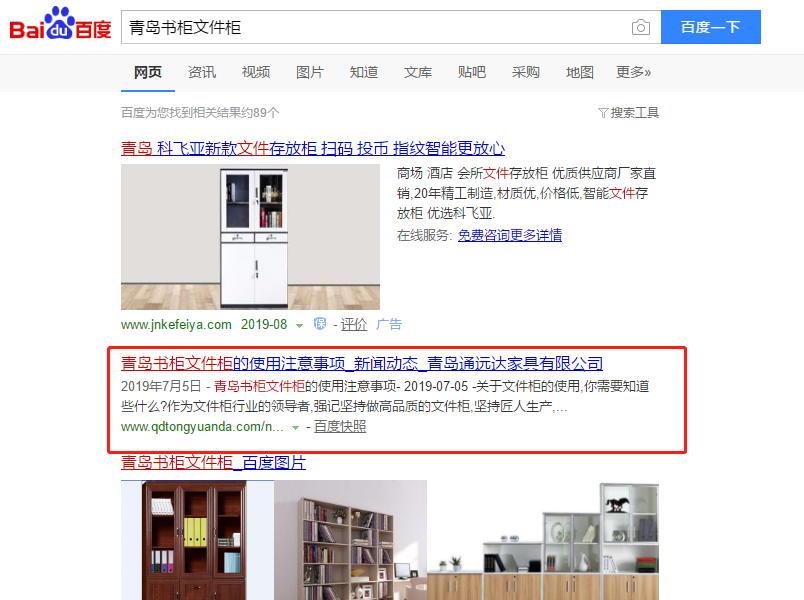Click the 百度一下 search button

coord(711,27)
